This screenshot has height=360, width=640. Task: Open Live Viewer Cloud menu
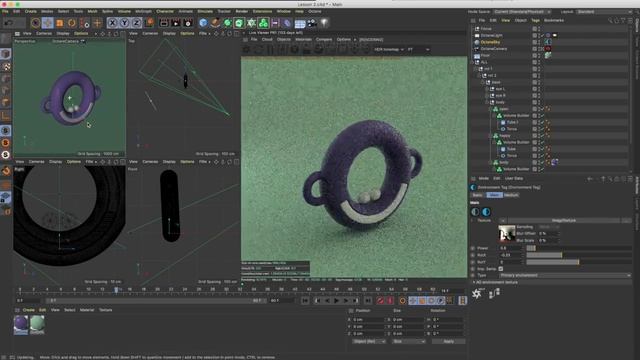[267, 40]
